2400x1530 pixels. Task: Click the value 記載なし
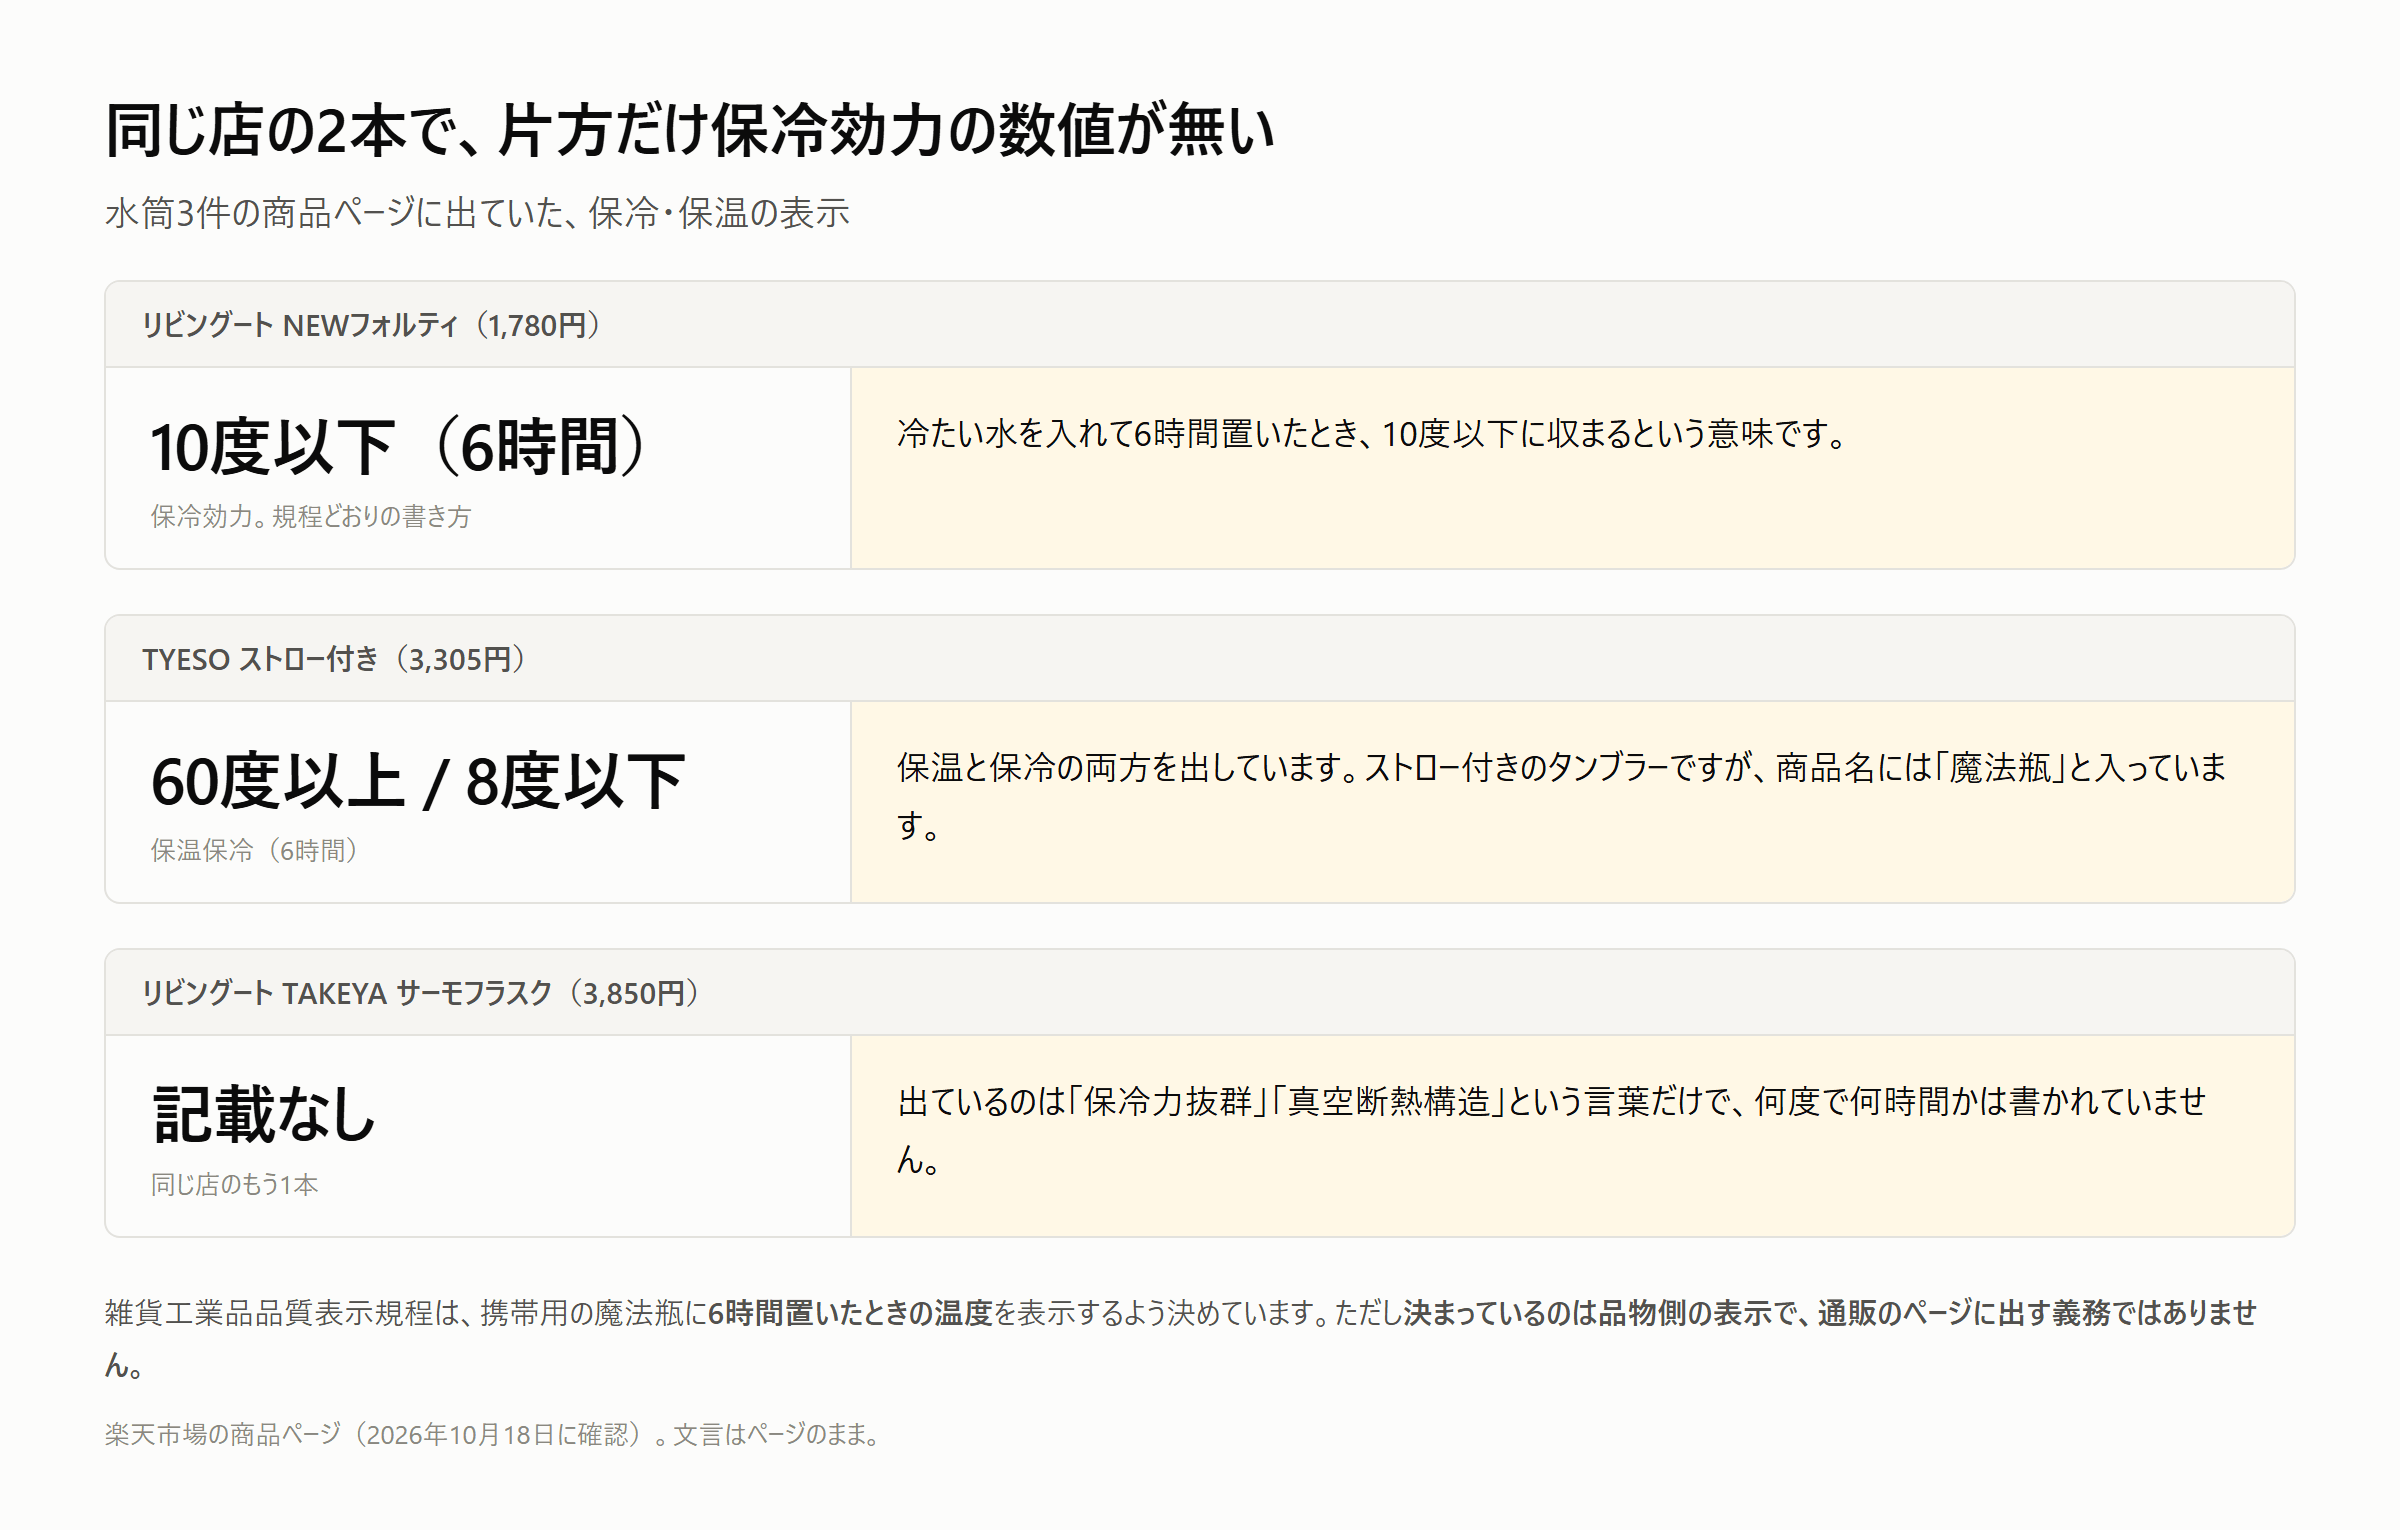[263, 1114]
